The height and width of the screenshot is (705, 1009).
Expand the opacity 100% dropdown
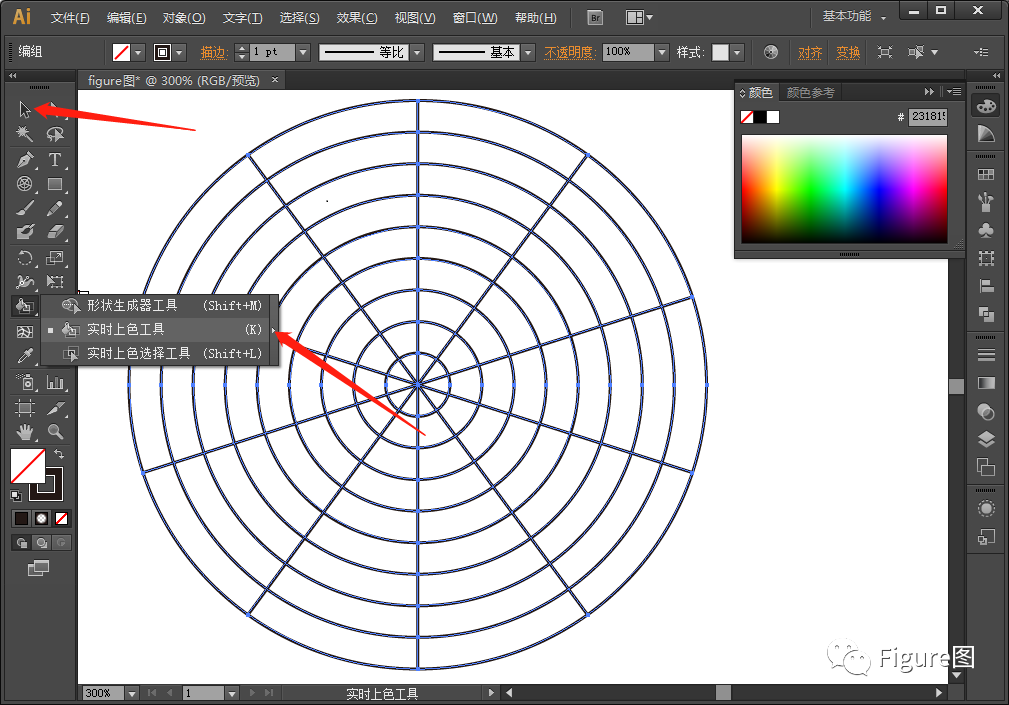coord(662,52)
